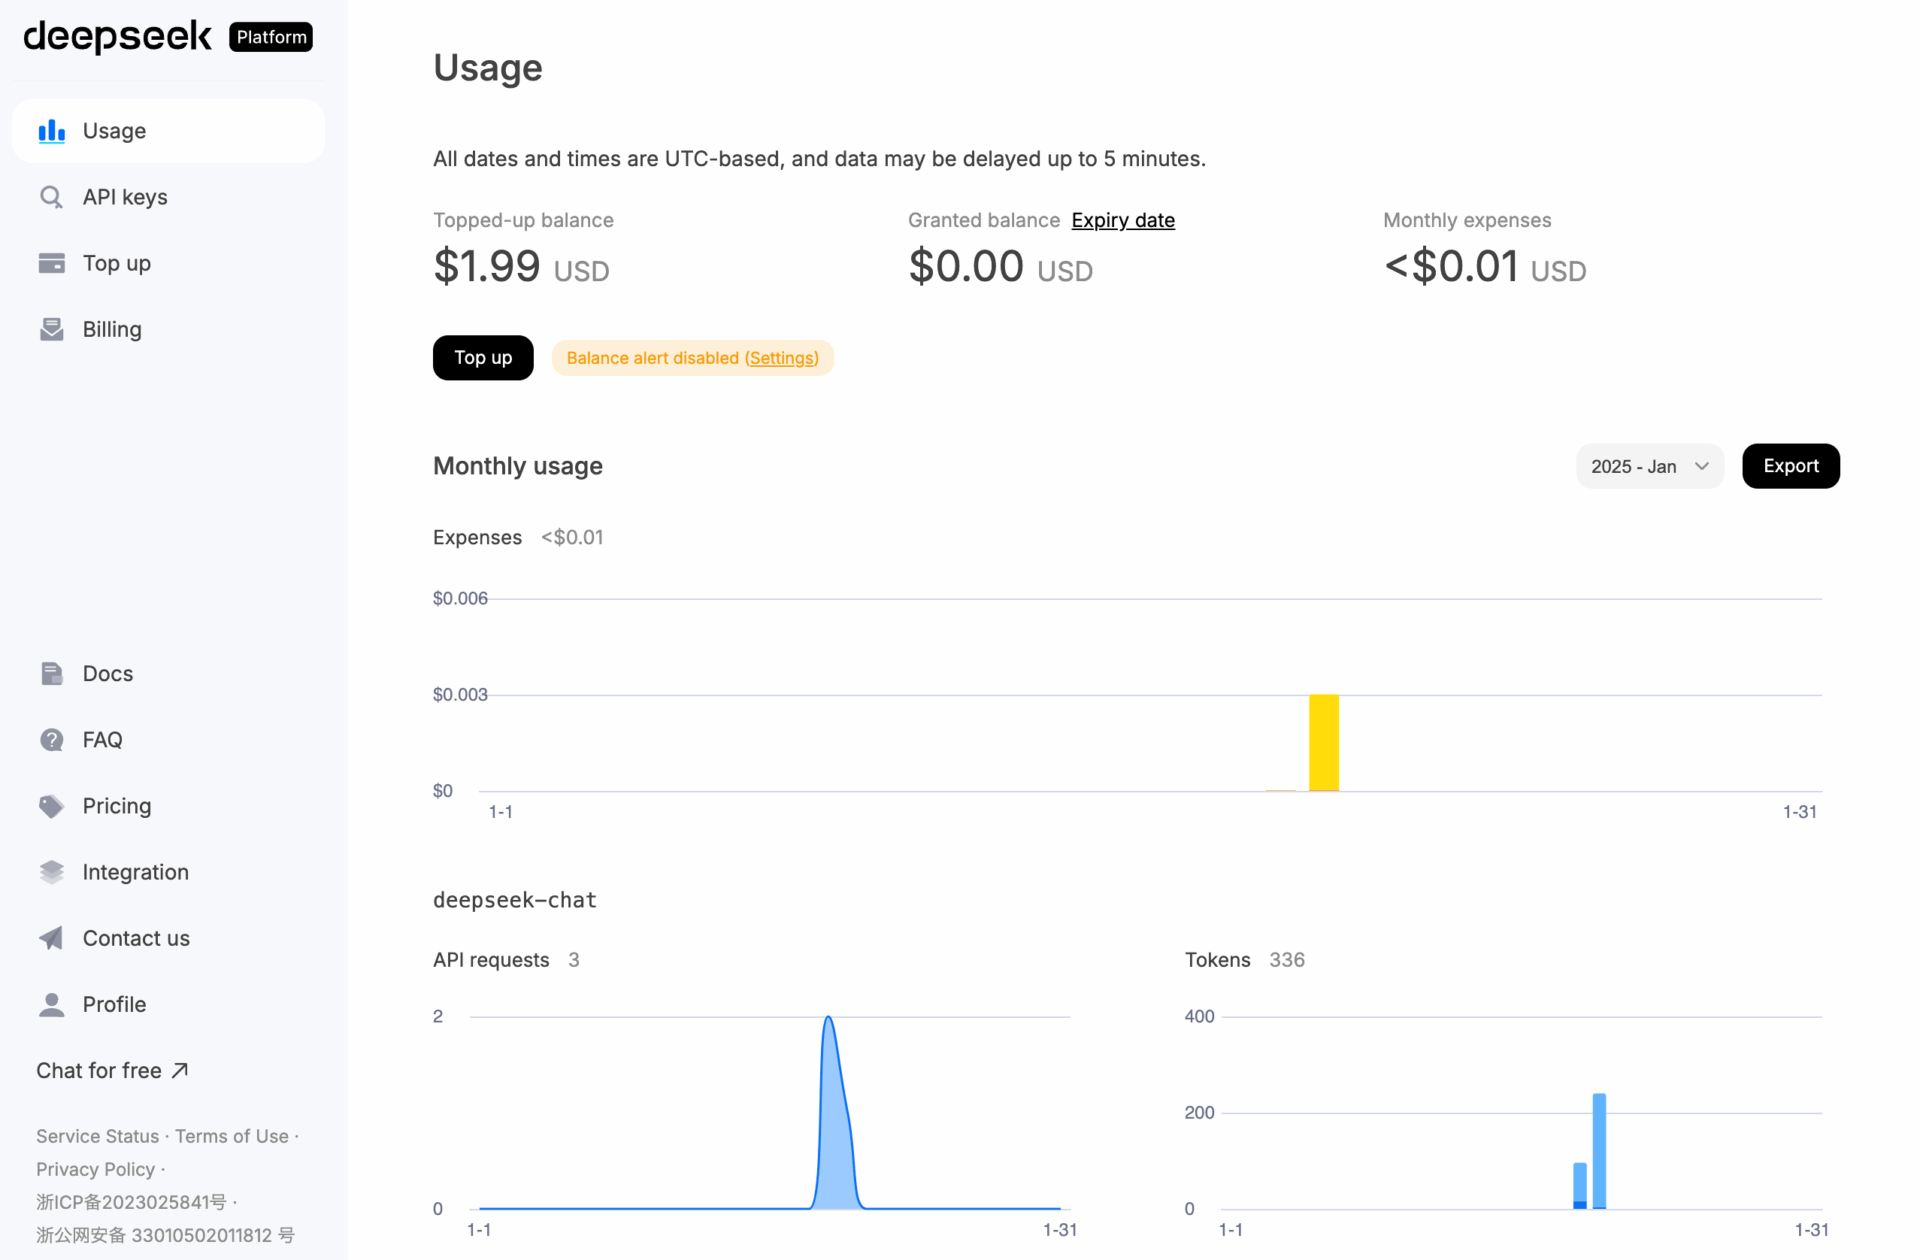The height and width of the screenshot is (1260, 1920).
Task: Click the Billing icon in sidebar
Action: (51, 329)
